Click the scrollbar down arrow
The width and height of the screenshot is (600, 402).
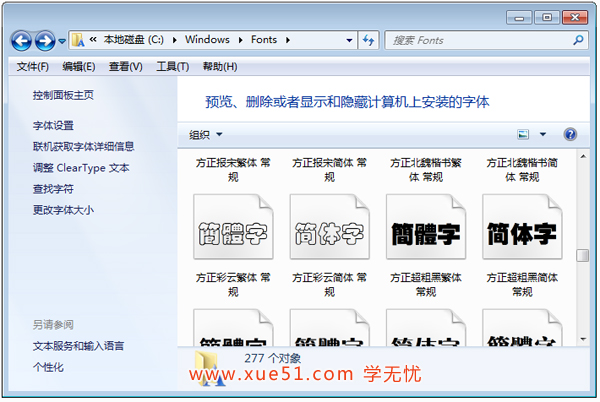[x=583, y=339]
